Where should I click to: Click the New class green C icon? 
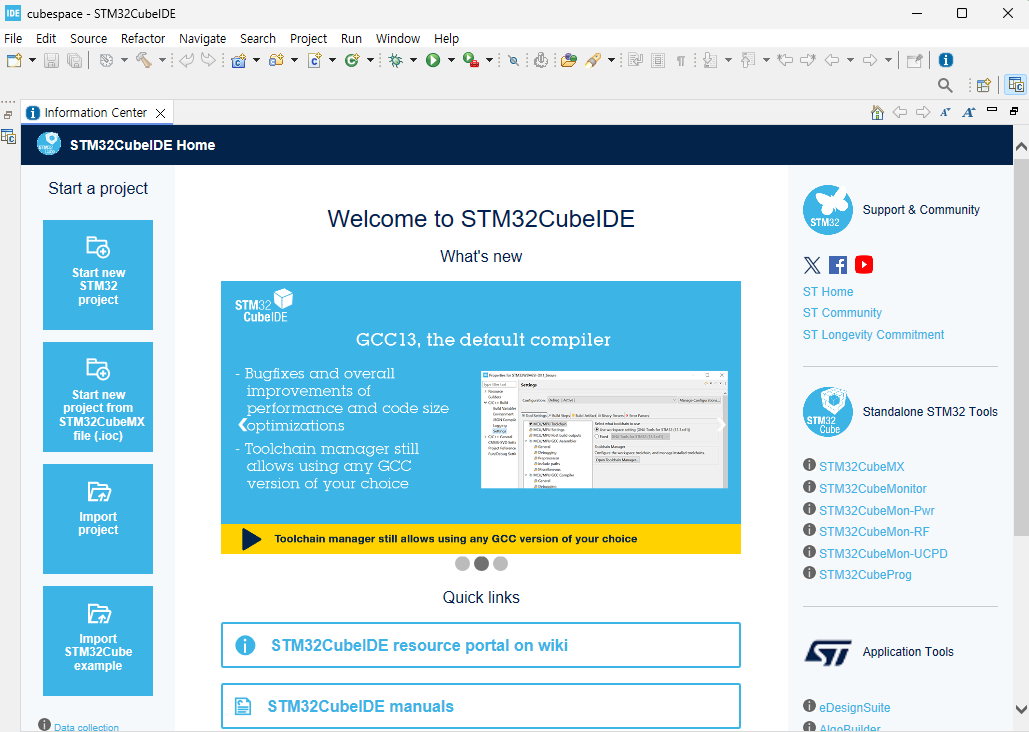point(352,60)
